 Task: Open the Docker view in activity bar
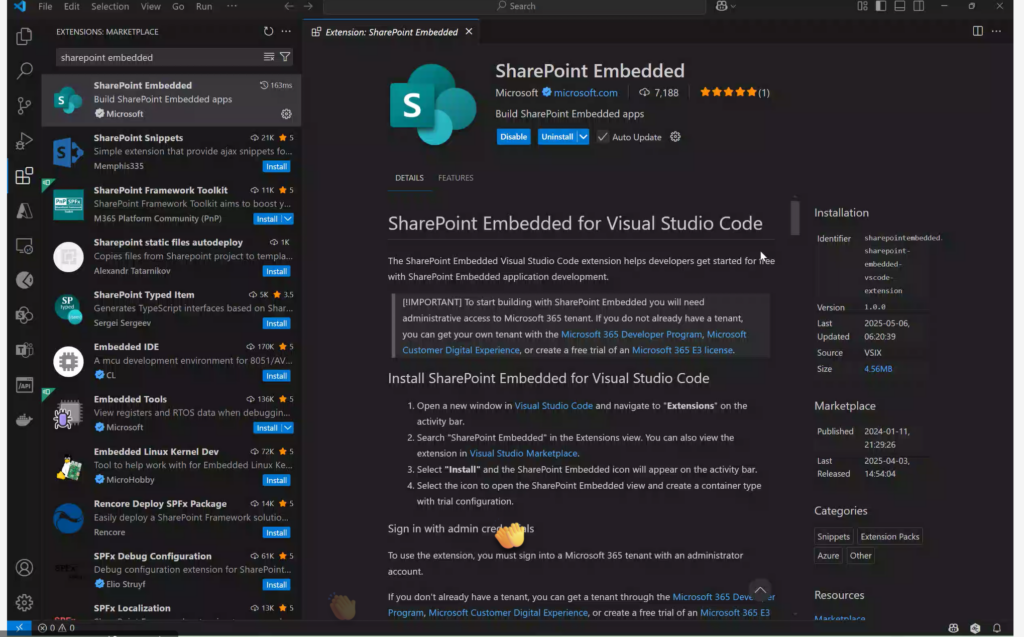tap(24, 420)
